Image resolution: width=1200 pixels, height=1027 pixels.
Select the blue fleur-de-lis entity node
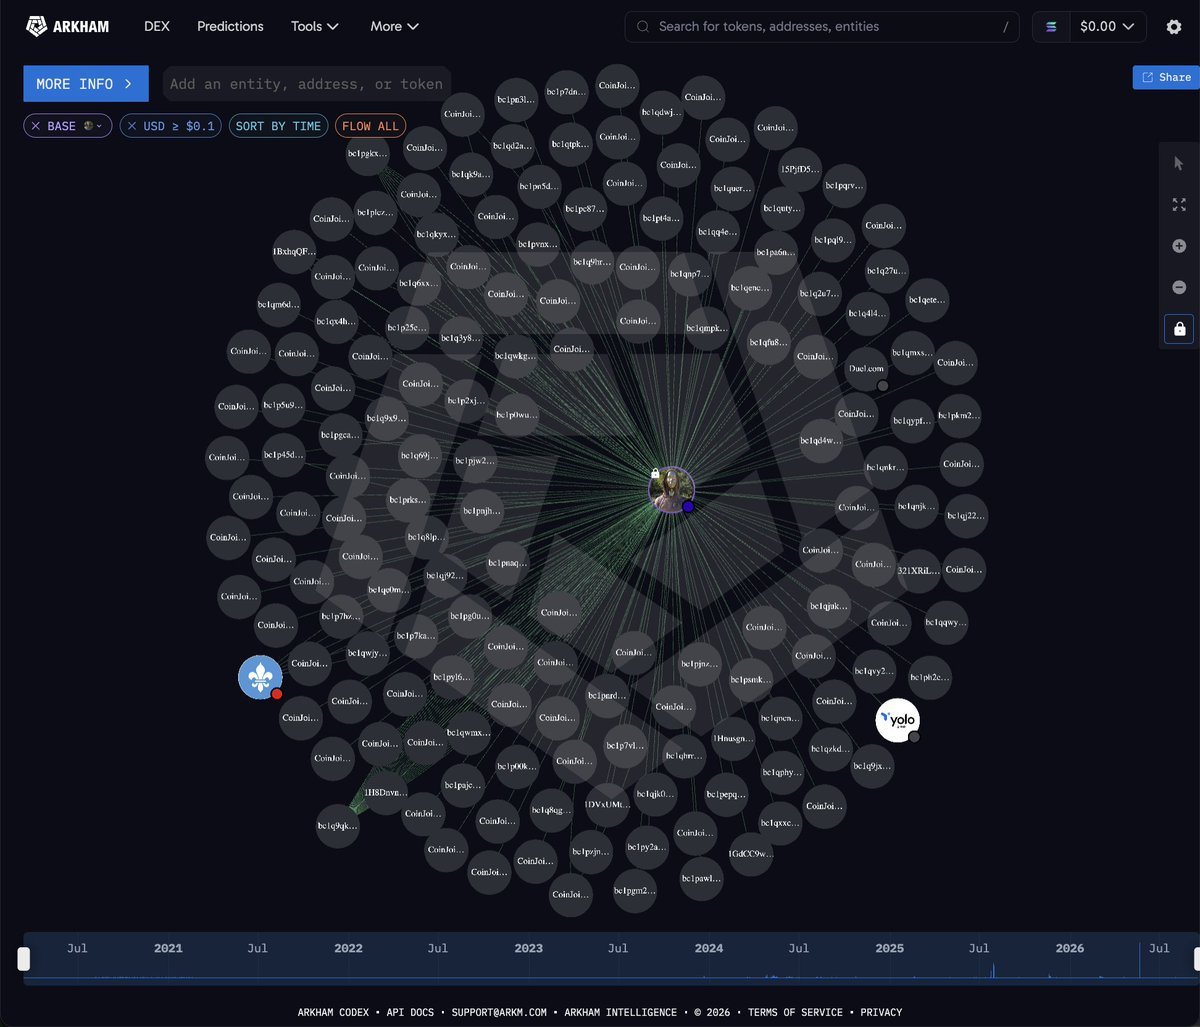260,678
